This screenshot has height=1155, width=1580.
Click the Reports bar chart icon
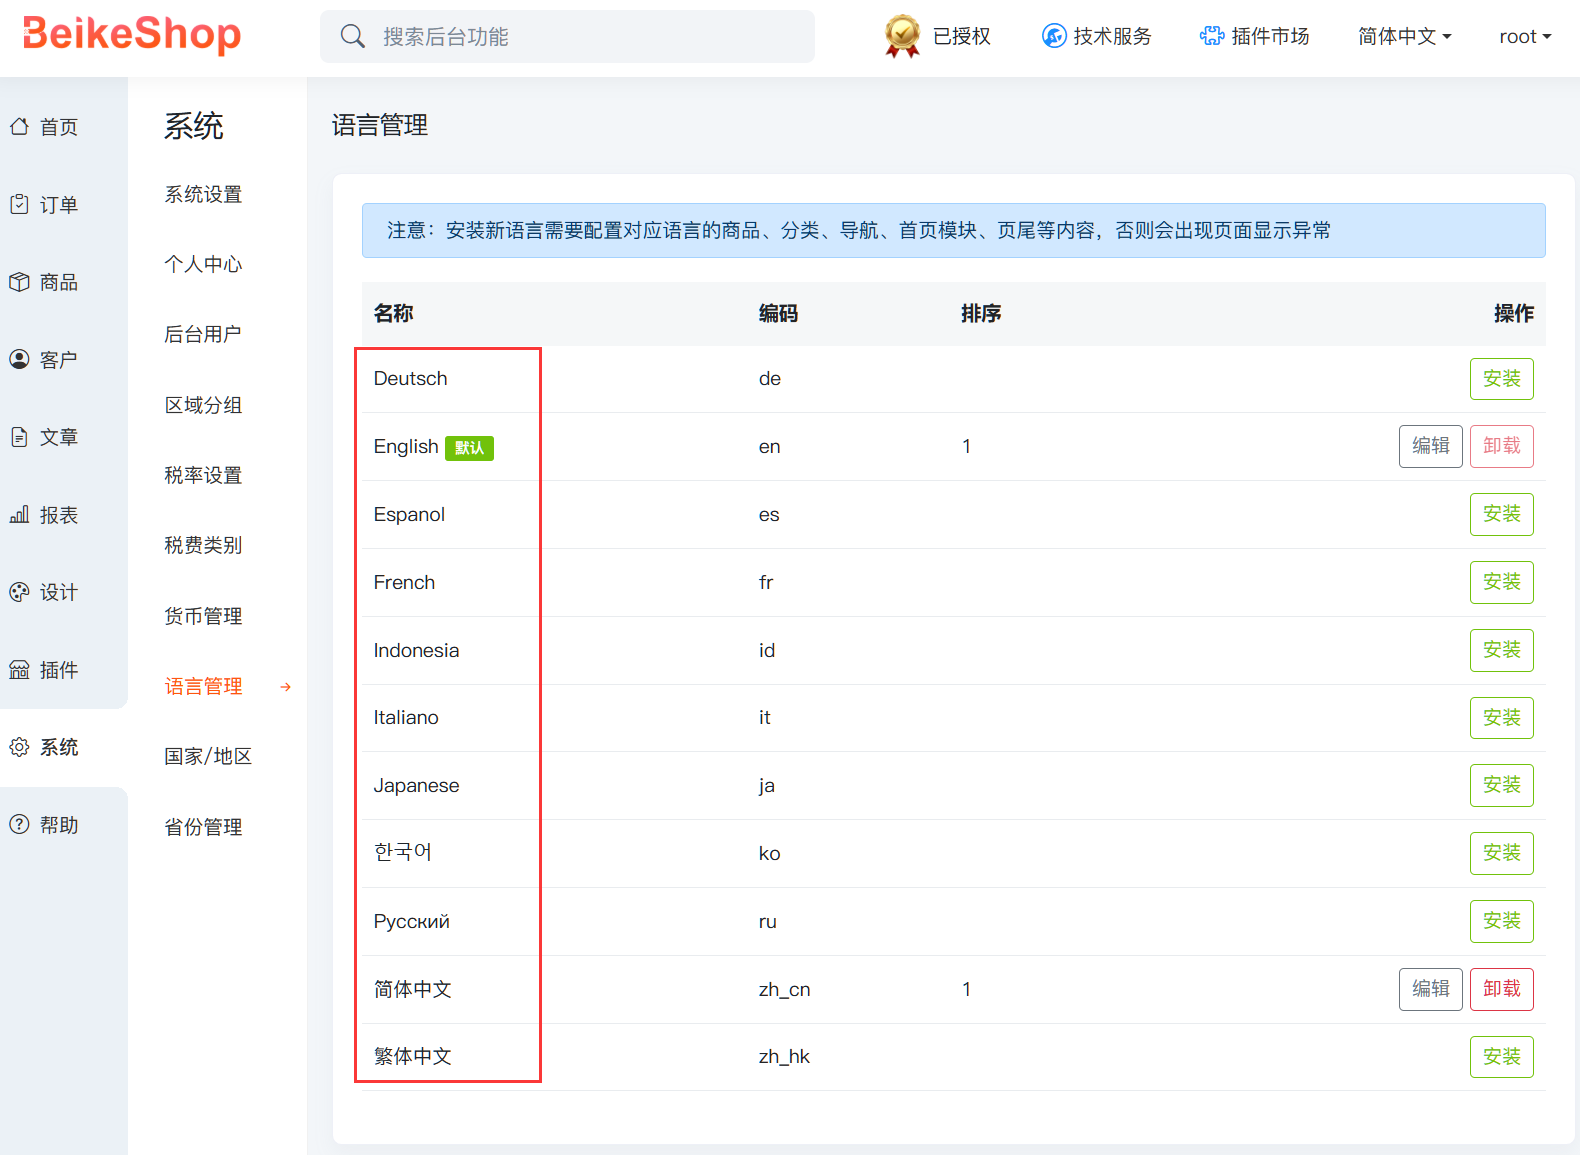coord(19,515)
